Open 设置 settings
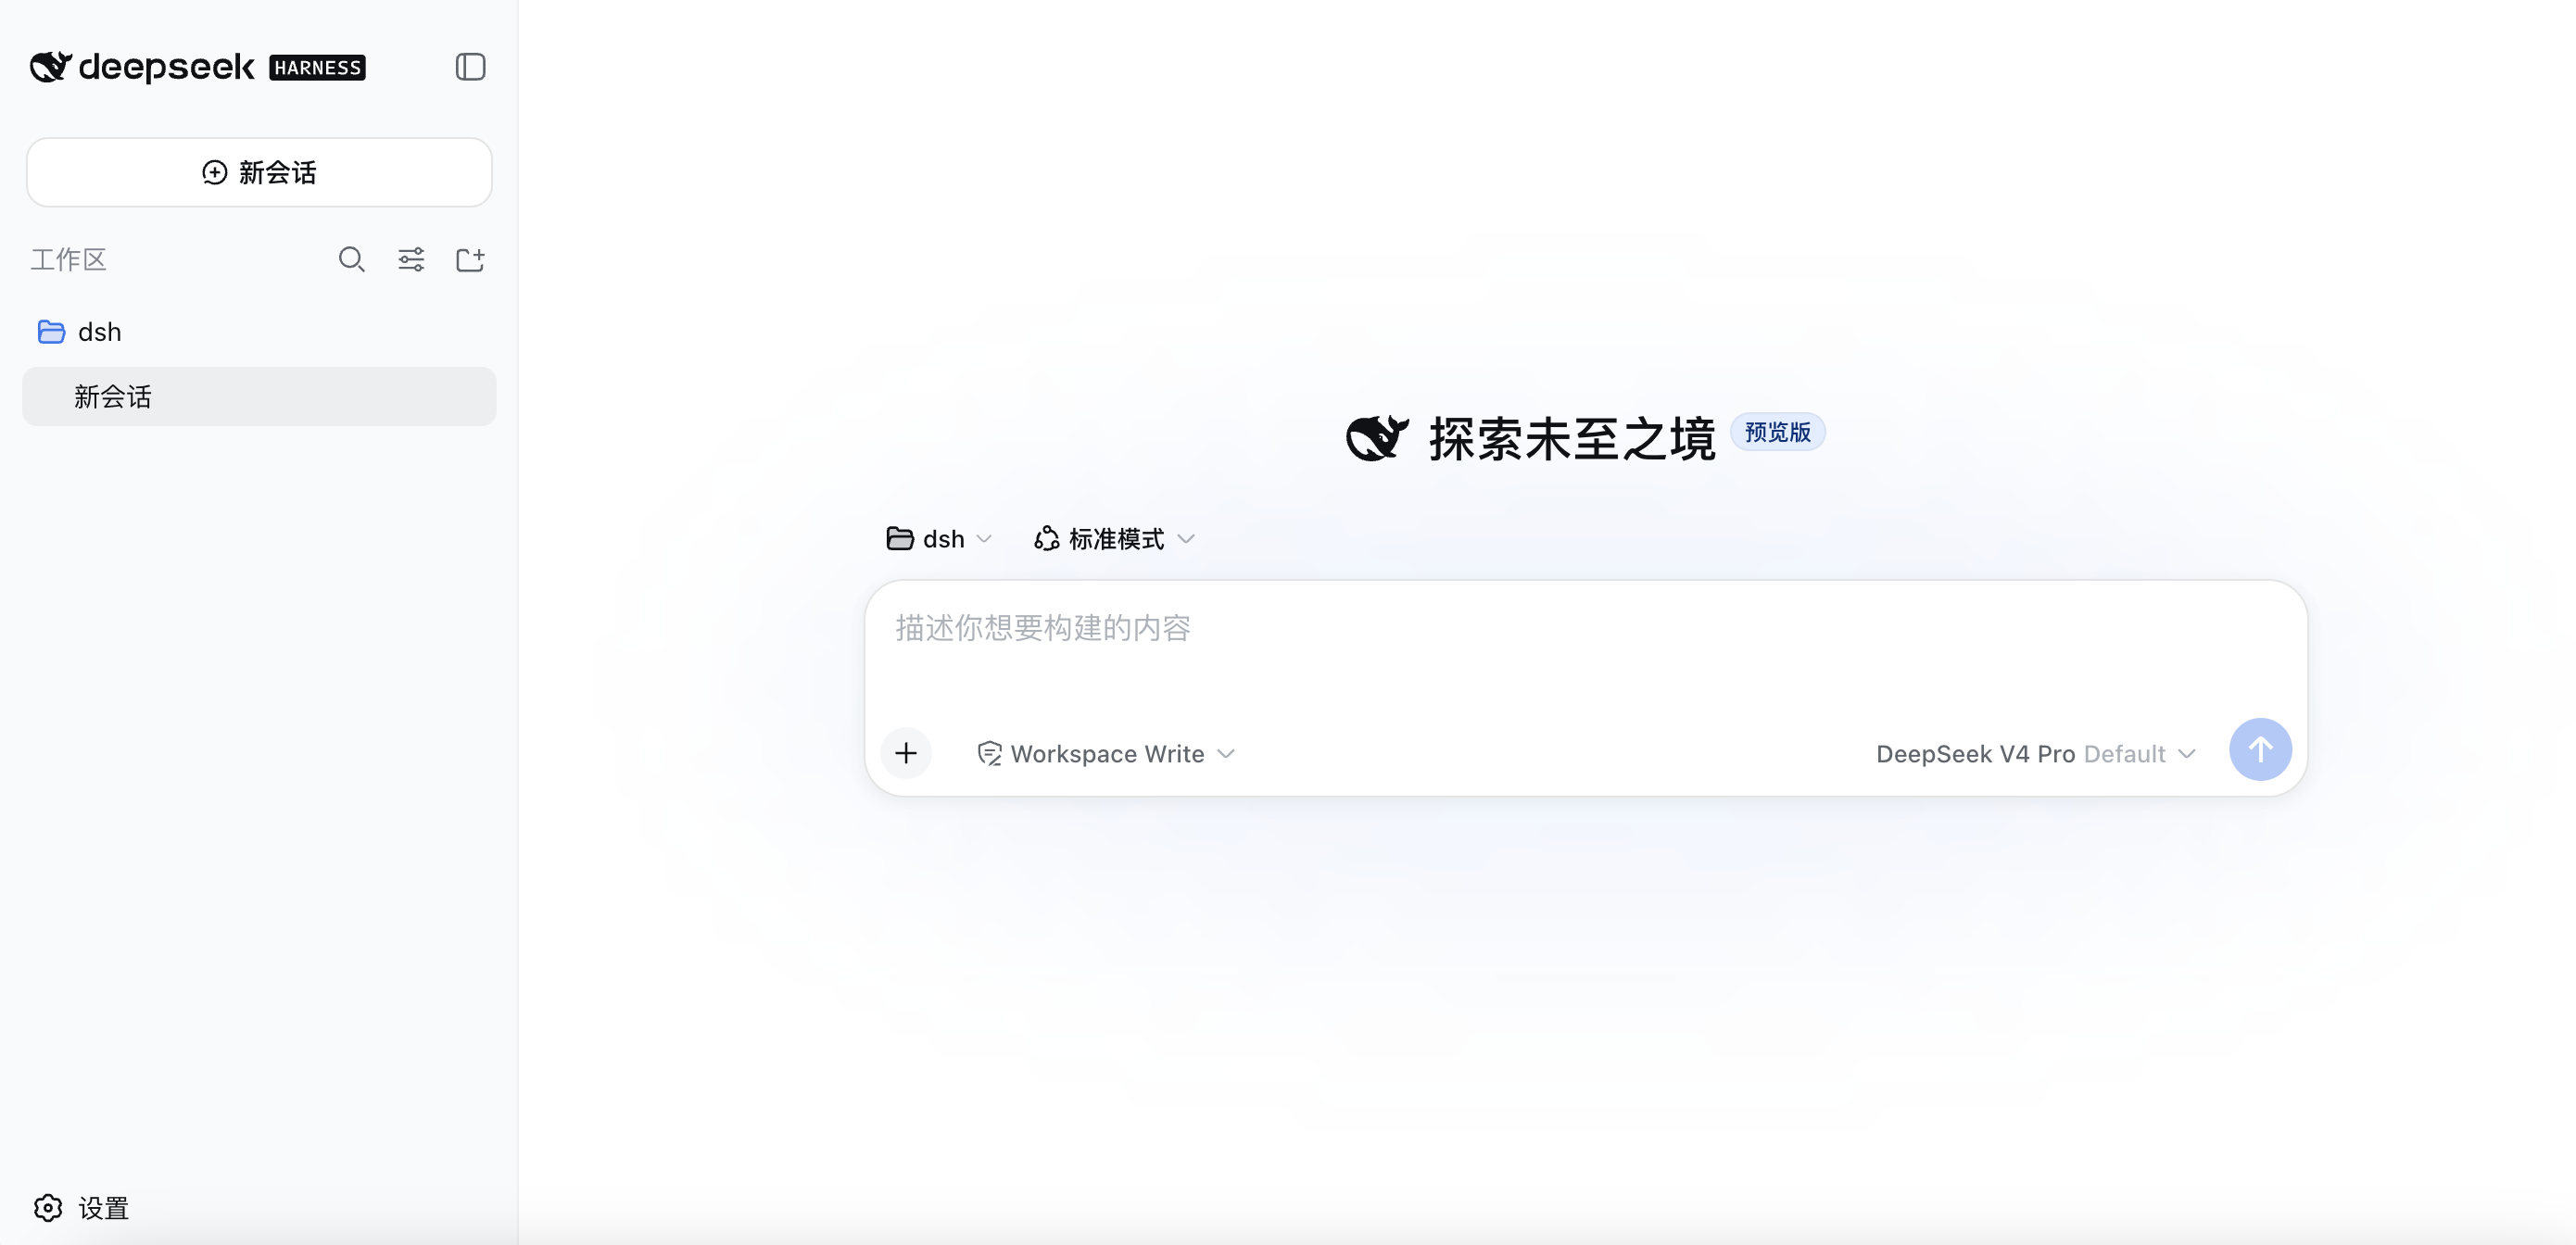This screenshot has height=1245, width=2576. (82, 1208)
